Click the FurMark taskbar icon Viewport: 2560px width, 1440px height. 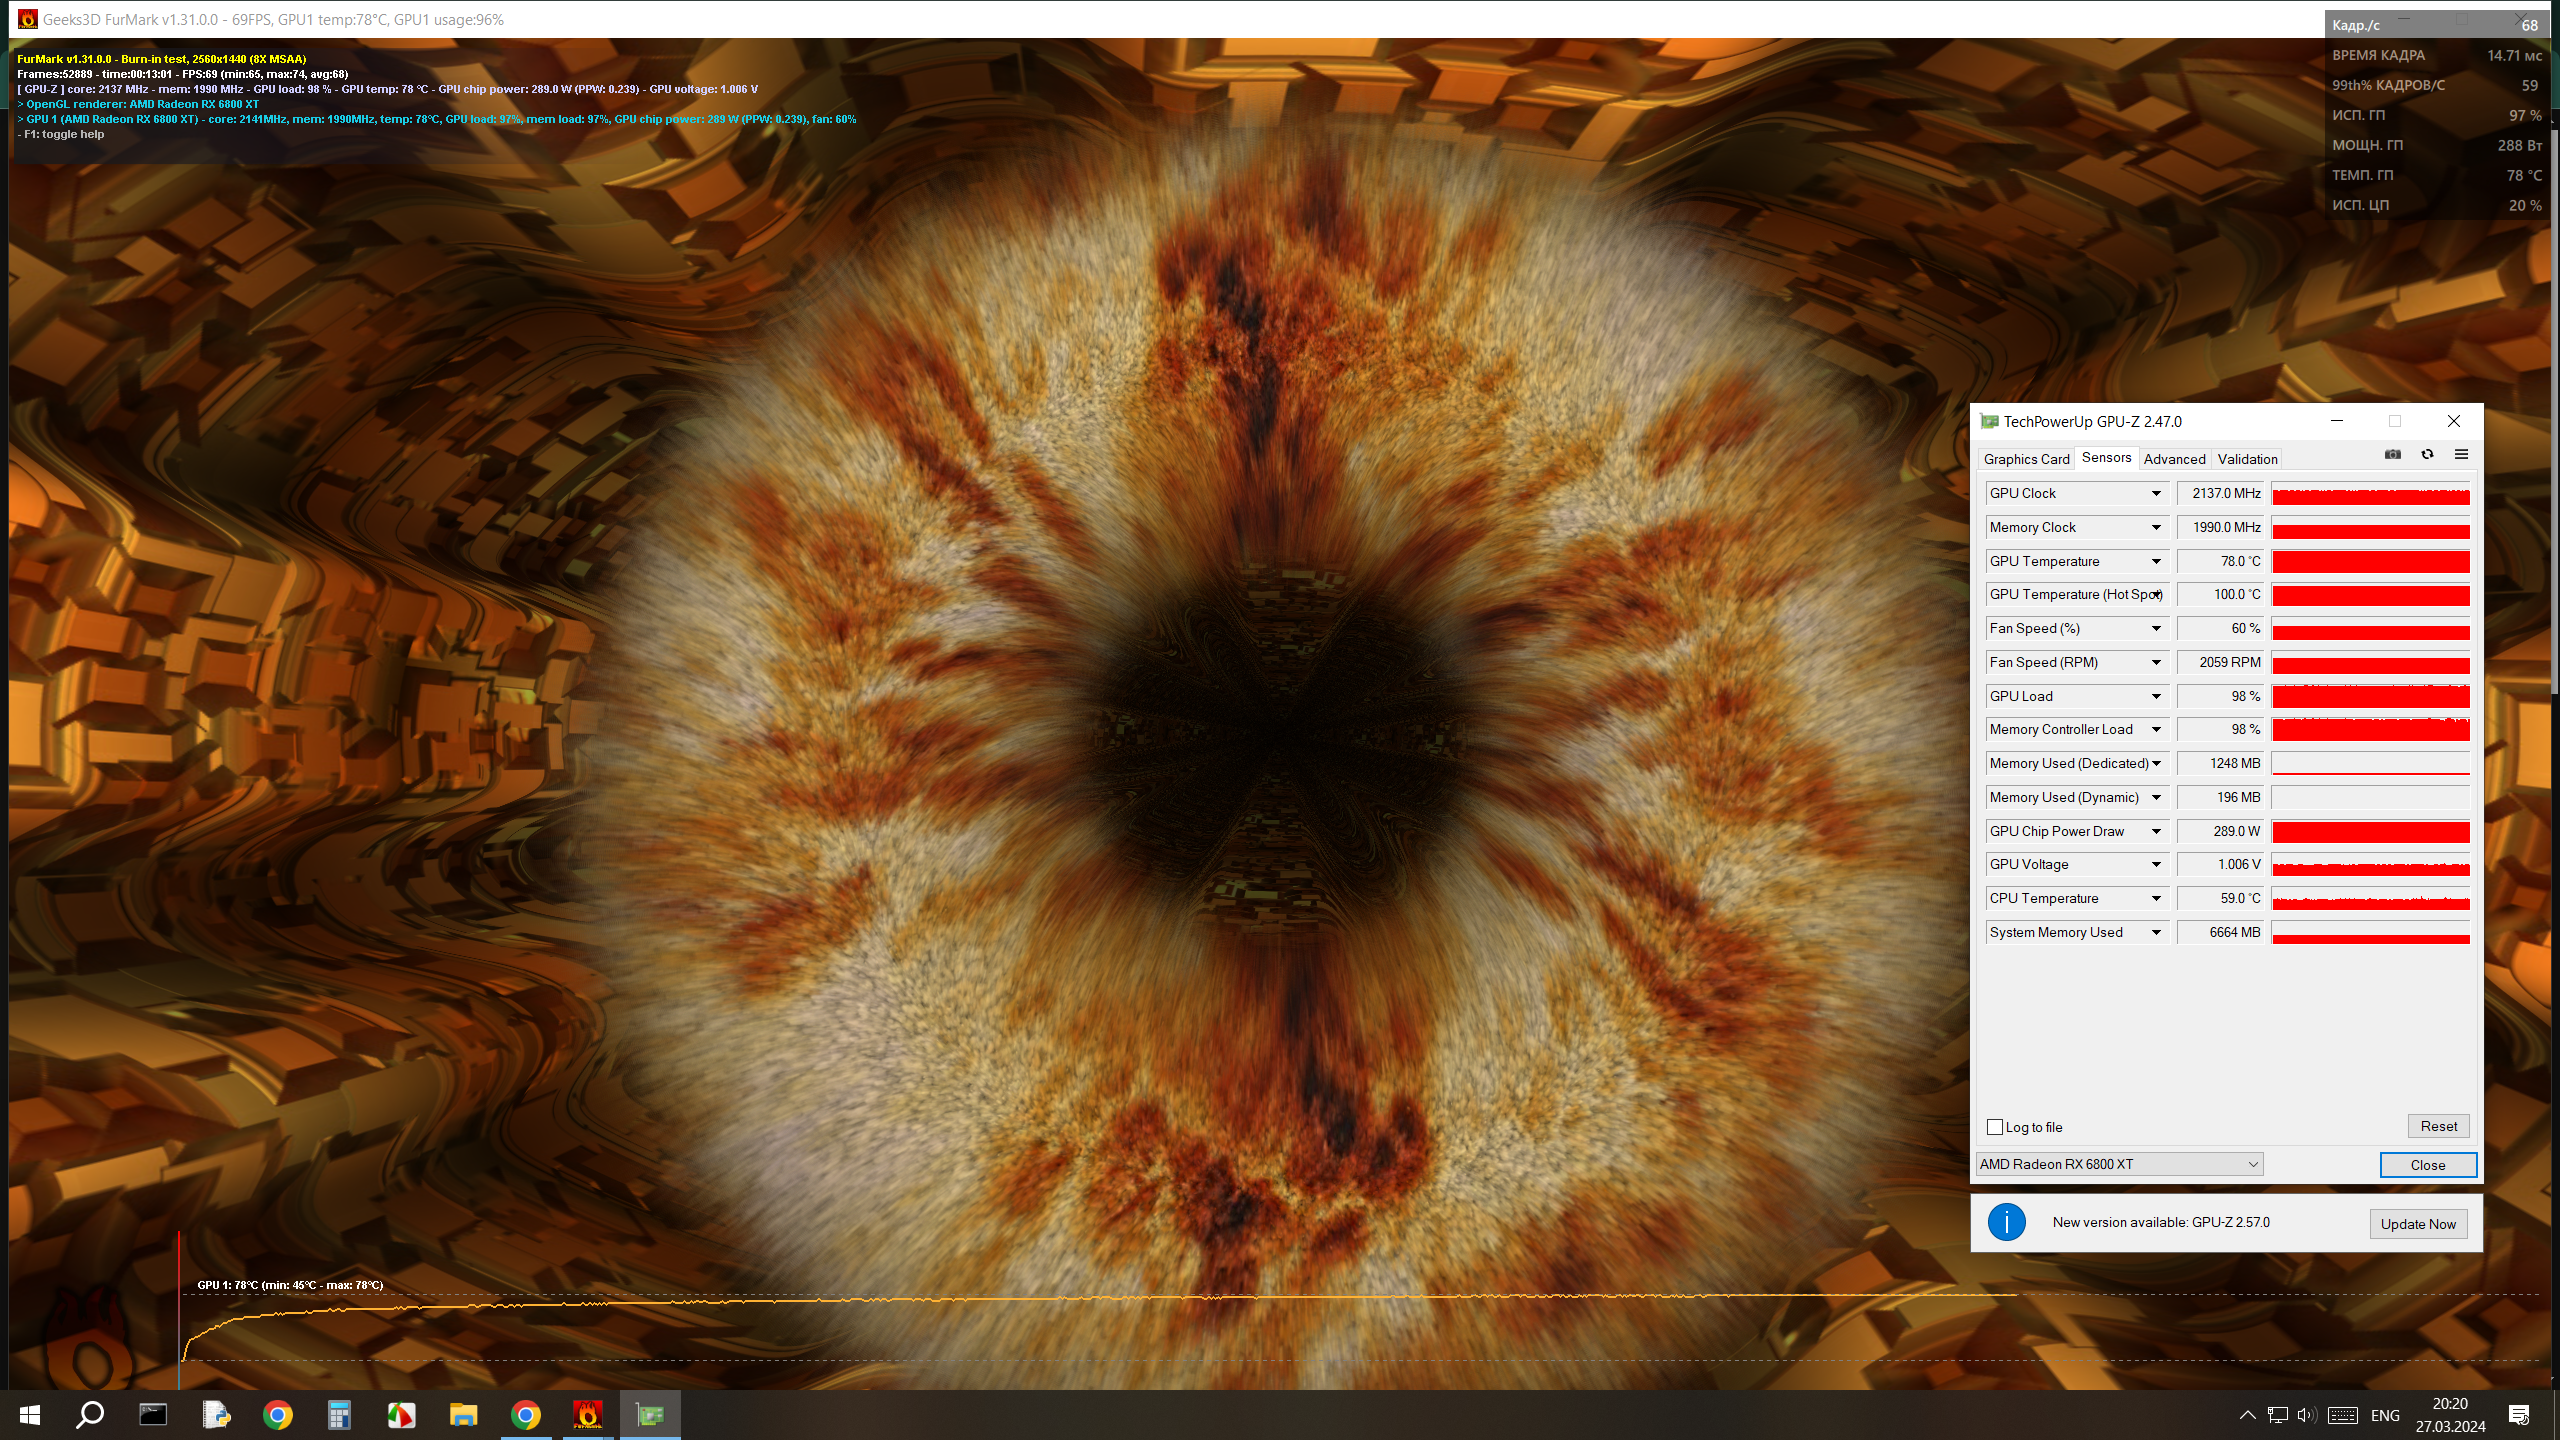click(587, 1415)
